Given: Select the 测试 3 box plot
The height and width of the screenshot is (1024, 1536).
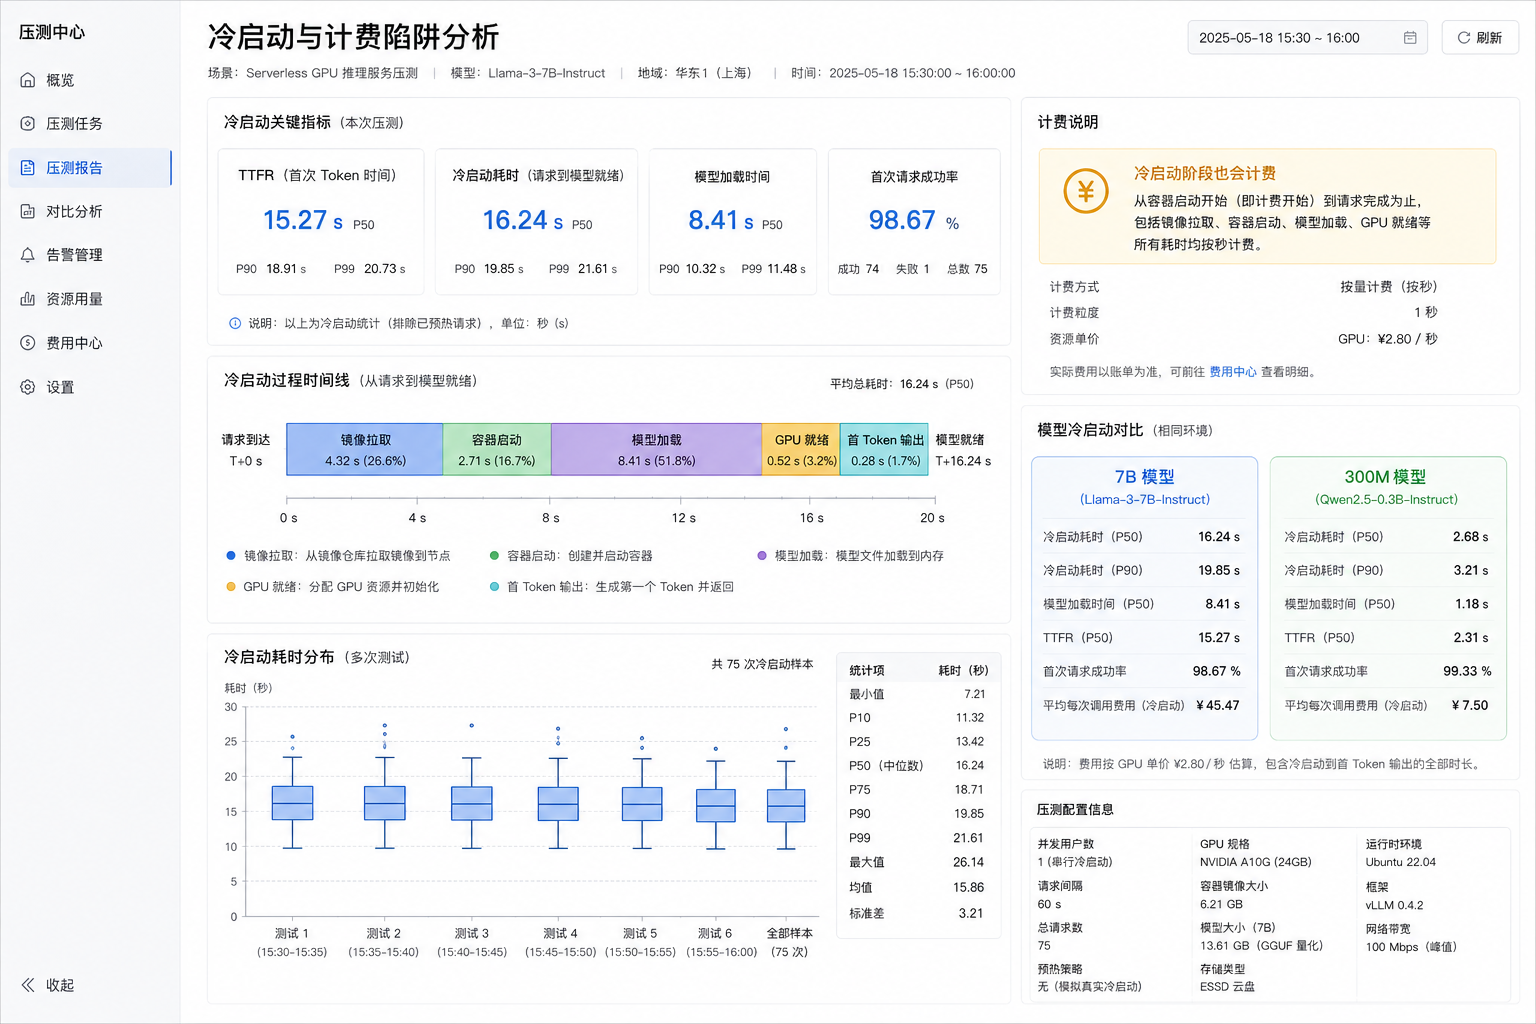Looking at the screenshot, I should [x=472, y=803].
